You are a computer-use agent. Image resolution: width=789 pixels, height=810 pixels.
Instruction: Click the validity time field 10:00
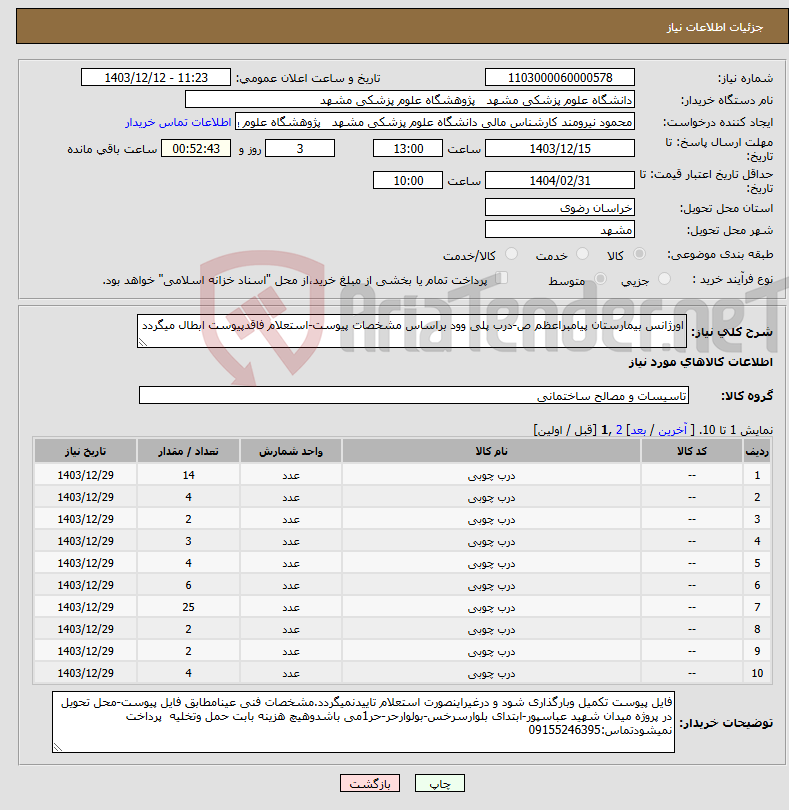click(408, 180)
